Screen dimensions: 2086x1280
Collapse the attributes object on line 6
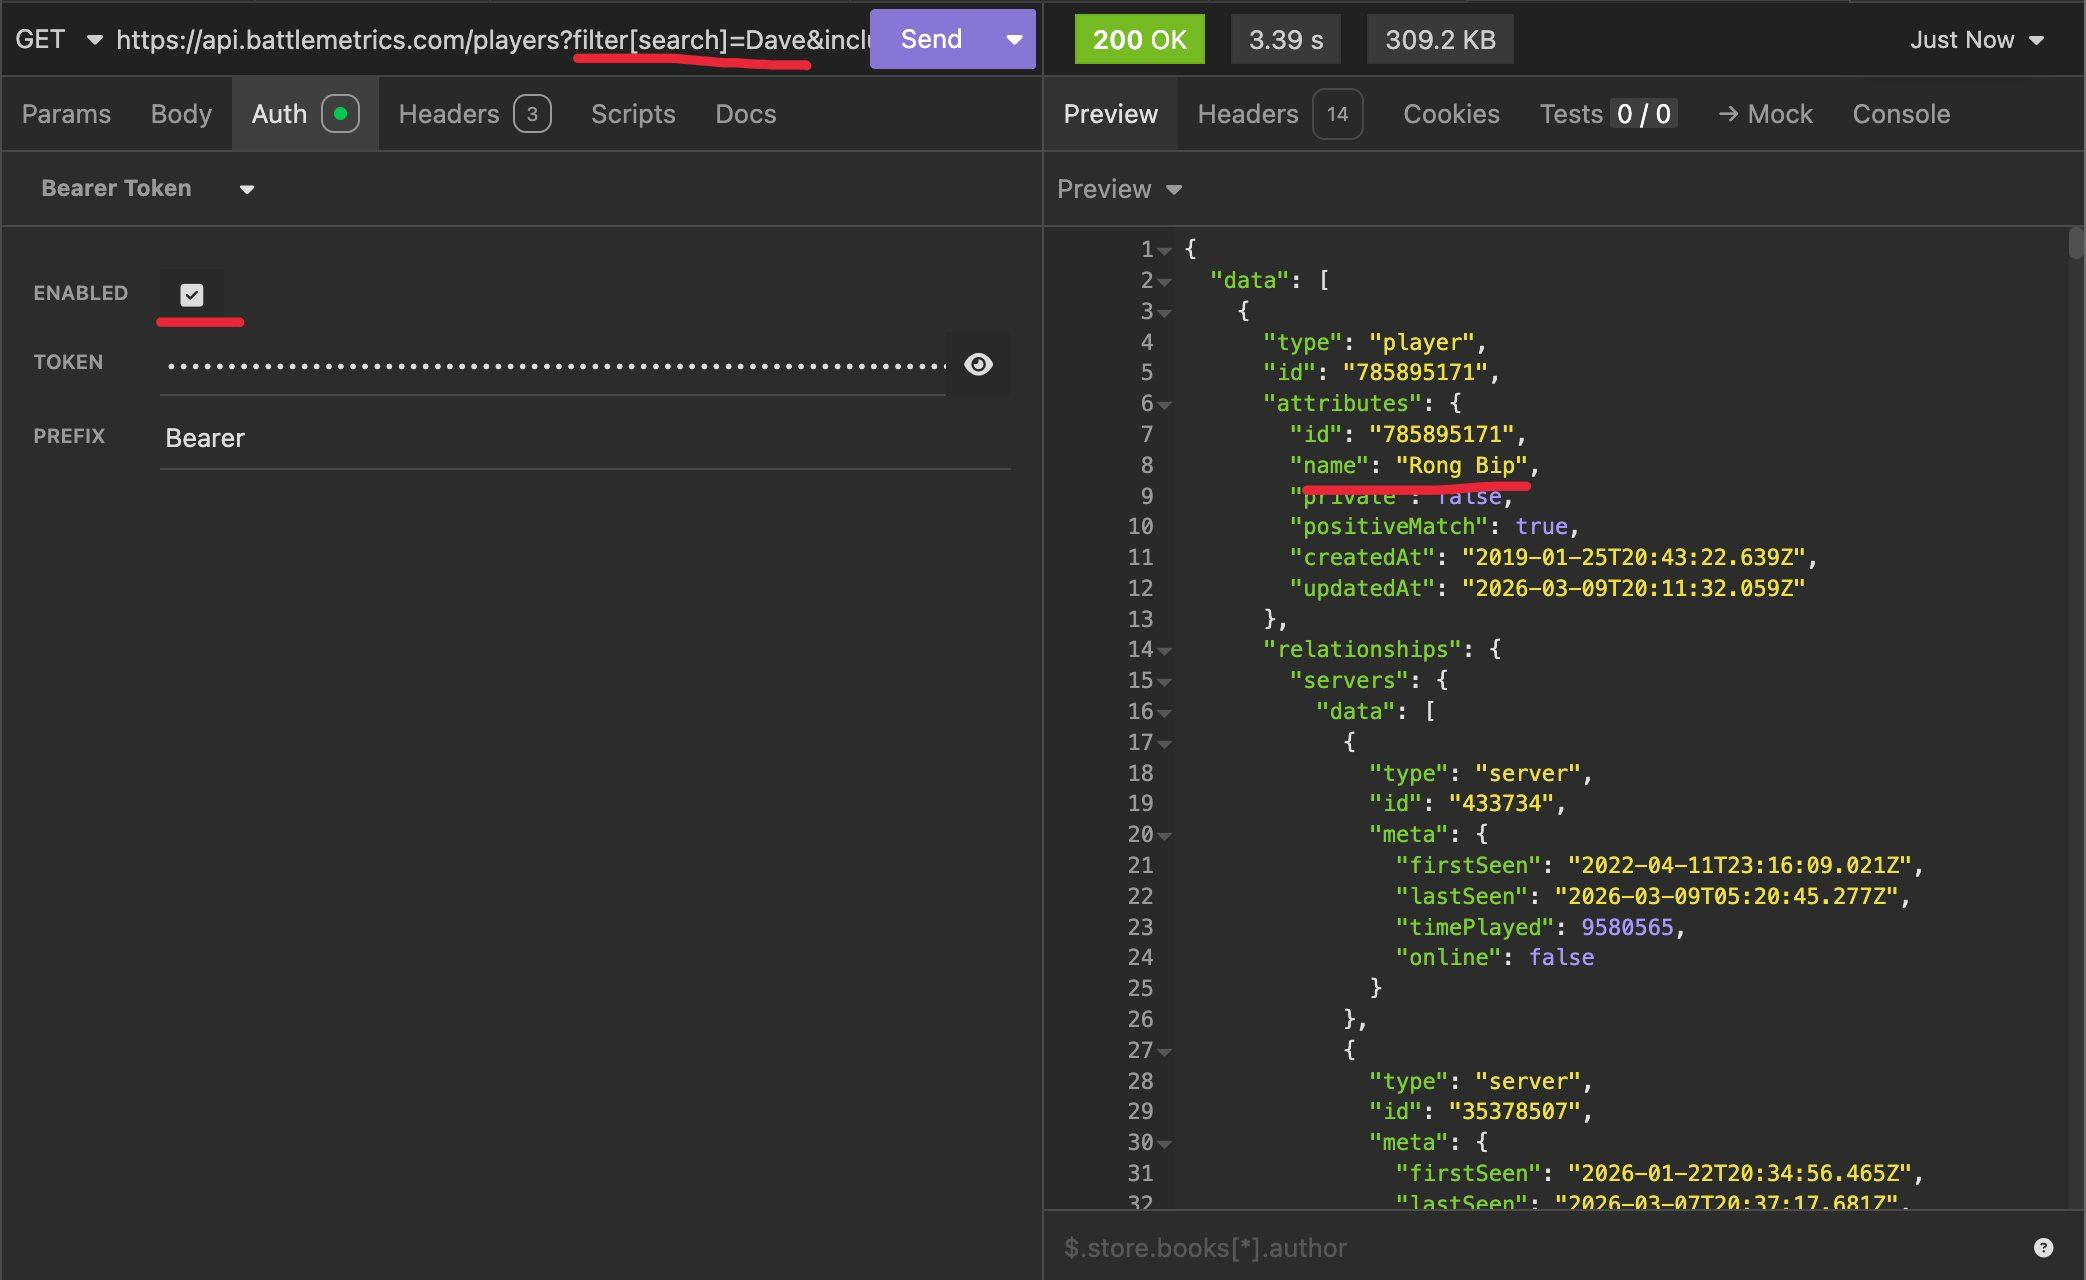pos(1165,405)
